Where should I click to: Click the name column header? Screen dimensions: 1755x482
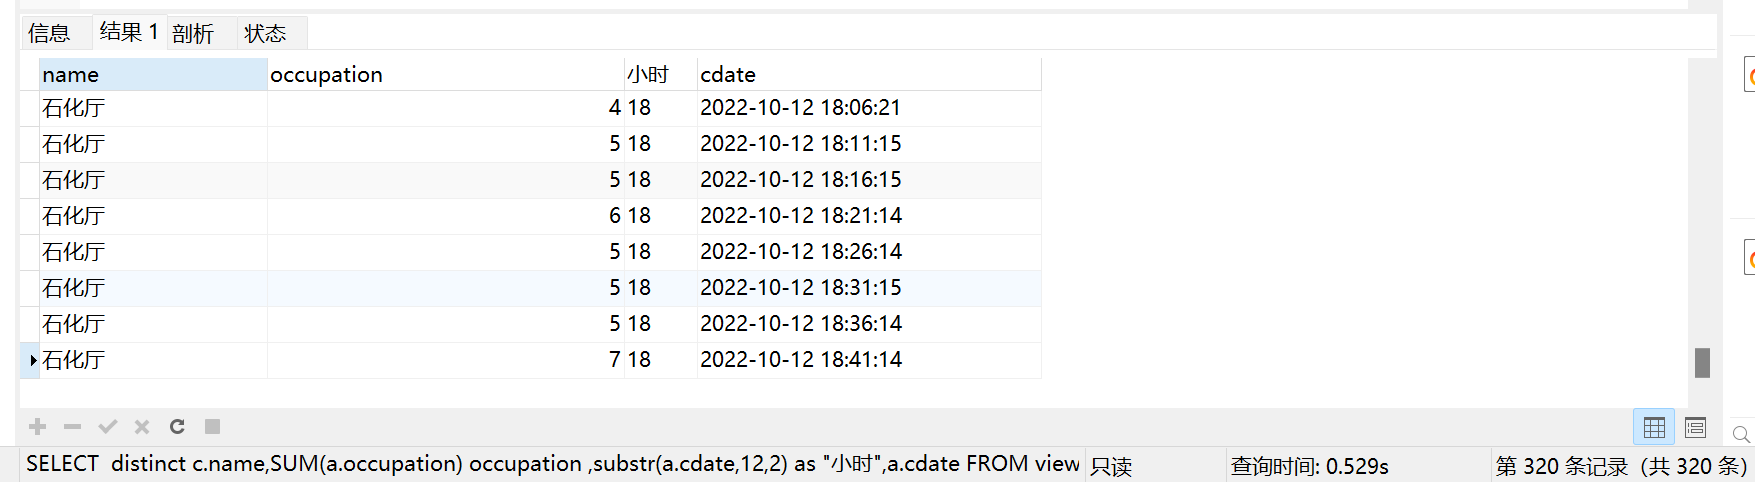click(153, 75)
